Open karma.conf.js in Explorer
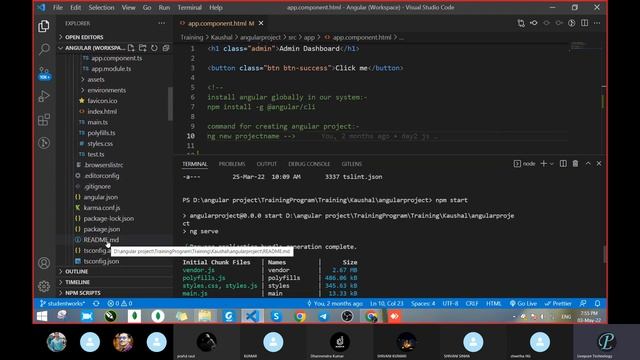The height and width of the screenshot is (360, 640). point(102,207)
